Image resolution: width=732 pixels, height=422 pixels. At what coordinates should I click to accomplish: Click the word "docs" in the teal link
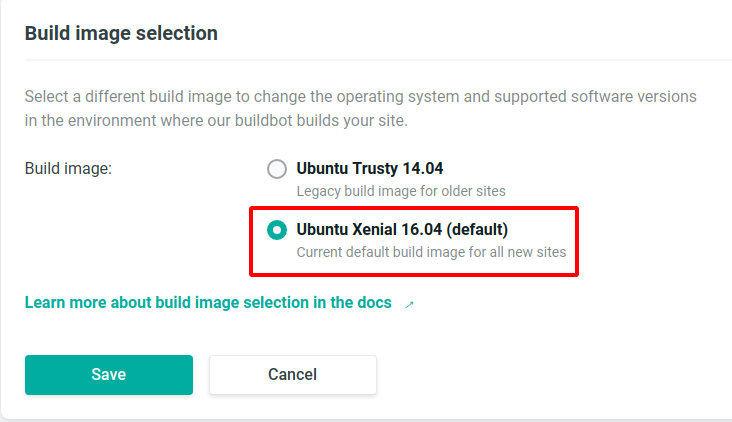374,302
